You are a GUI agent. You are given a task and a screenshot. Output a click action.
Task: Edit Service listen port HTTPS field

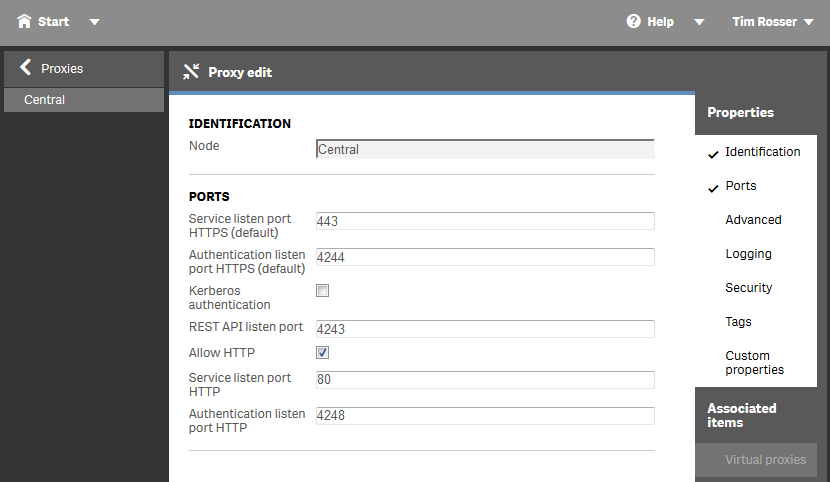pos(485,221)
